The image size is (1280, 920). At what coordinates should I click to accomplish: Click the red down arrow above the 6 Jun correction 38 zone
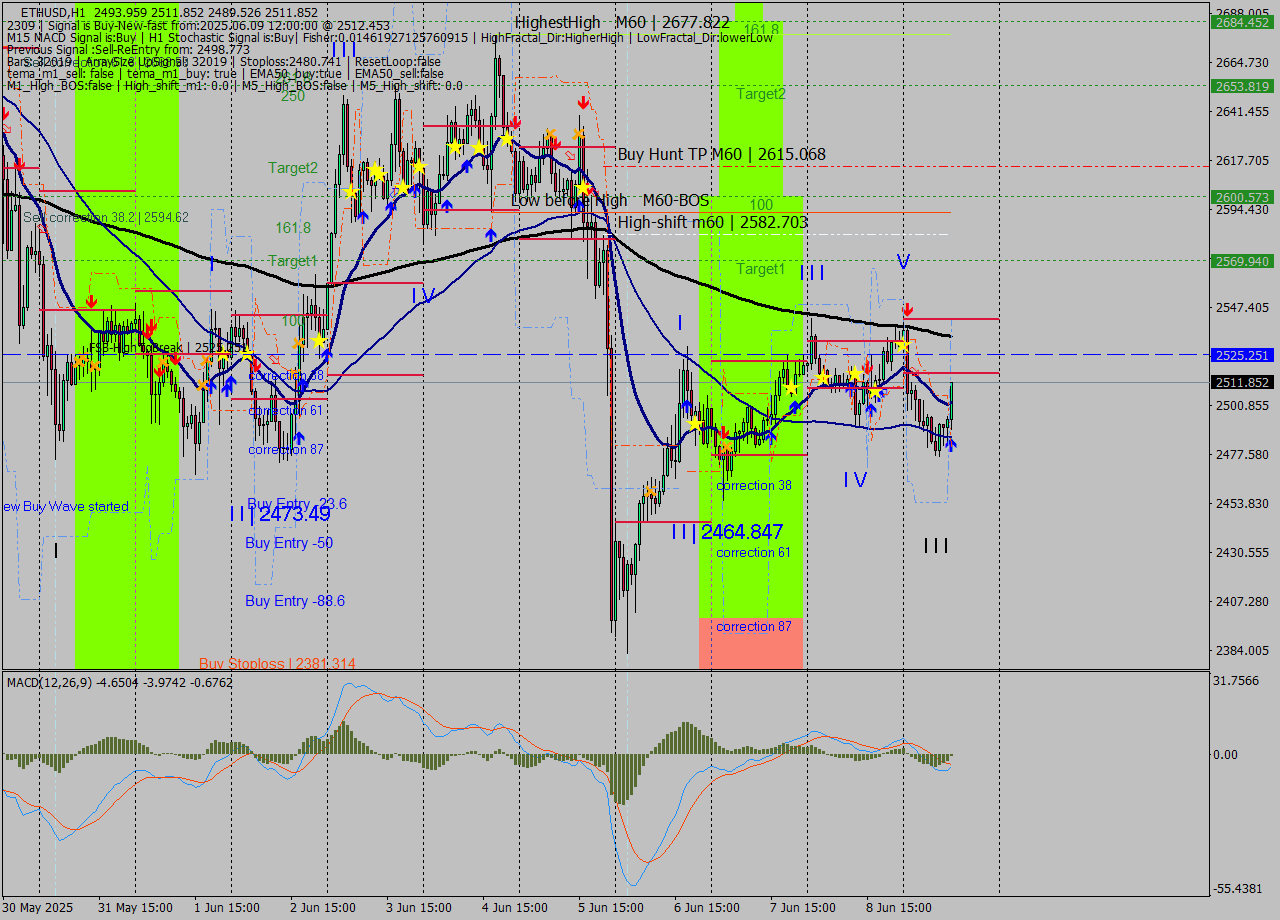(724, 433)
